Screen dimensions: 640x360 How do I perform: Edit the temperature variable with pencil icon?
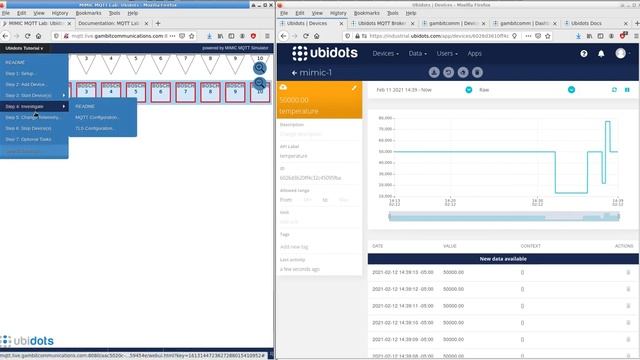pos(354,88)
